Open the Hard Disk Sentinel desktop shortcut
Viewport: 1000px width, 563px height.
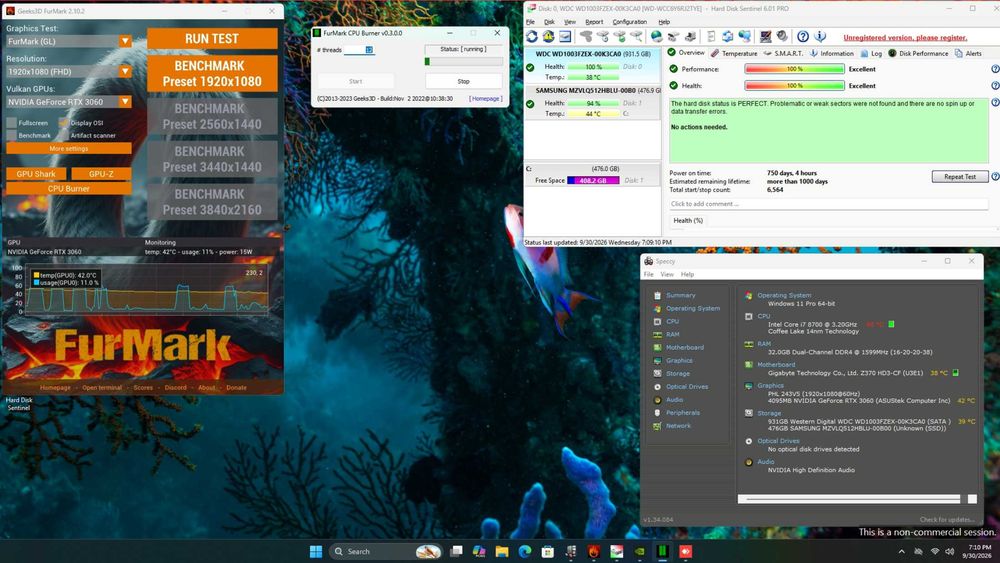tap(18, 404)
